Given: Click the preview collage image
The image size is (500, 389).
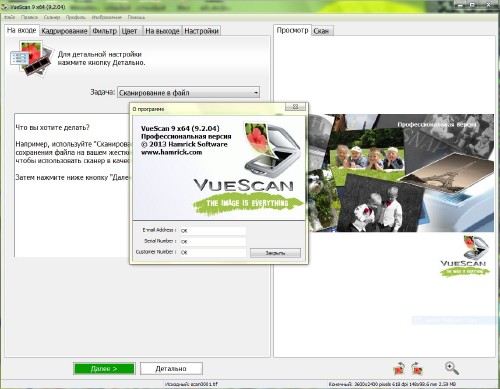Looking at the screenshot, I should point(401,173).
